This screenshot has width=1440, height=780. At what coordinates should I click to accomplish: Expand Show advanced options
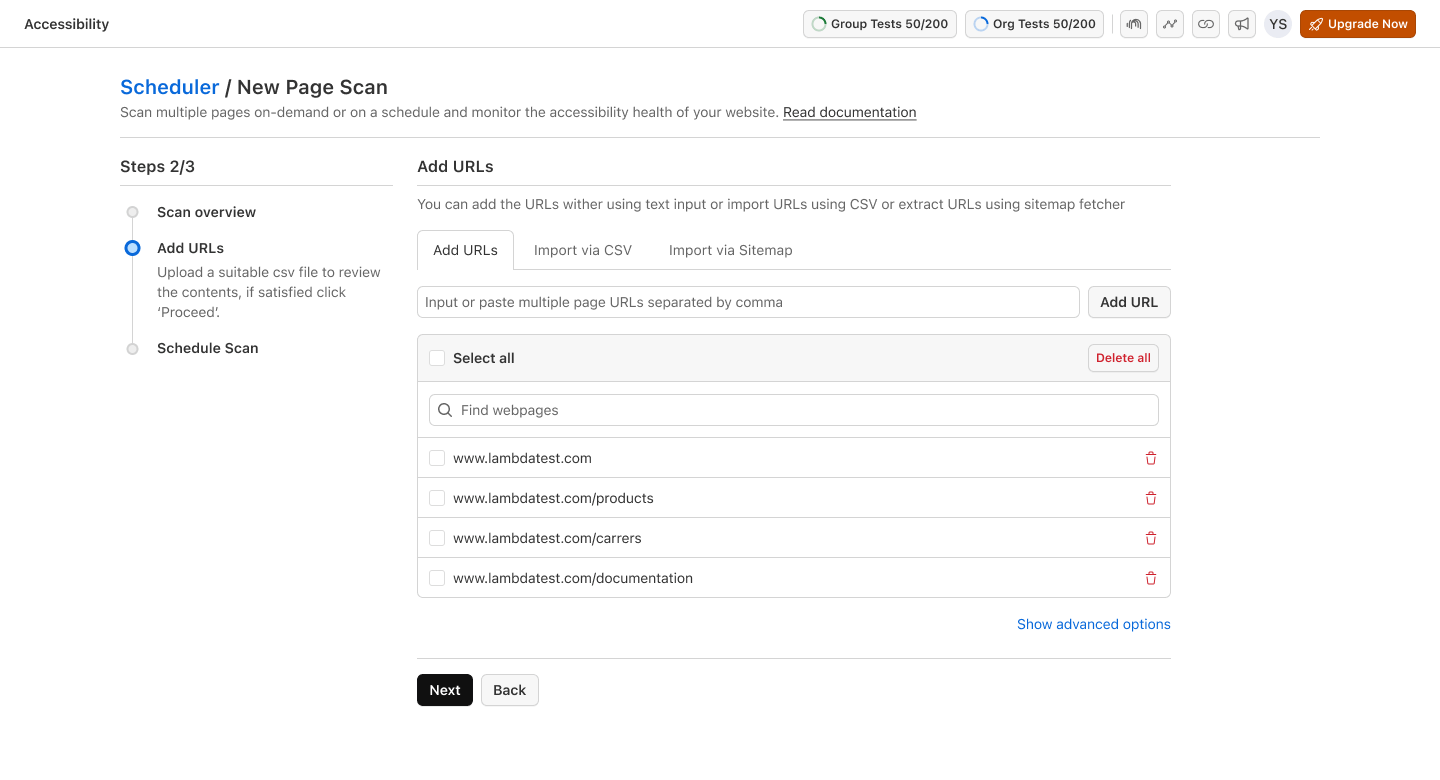point(1093,624)
